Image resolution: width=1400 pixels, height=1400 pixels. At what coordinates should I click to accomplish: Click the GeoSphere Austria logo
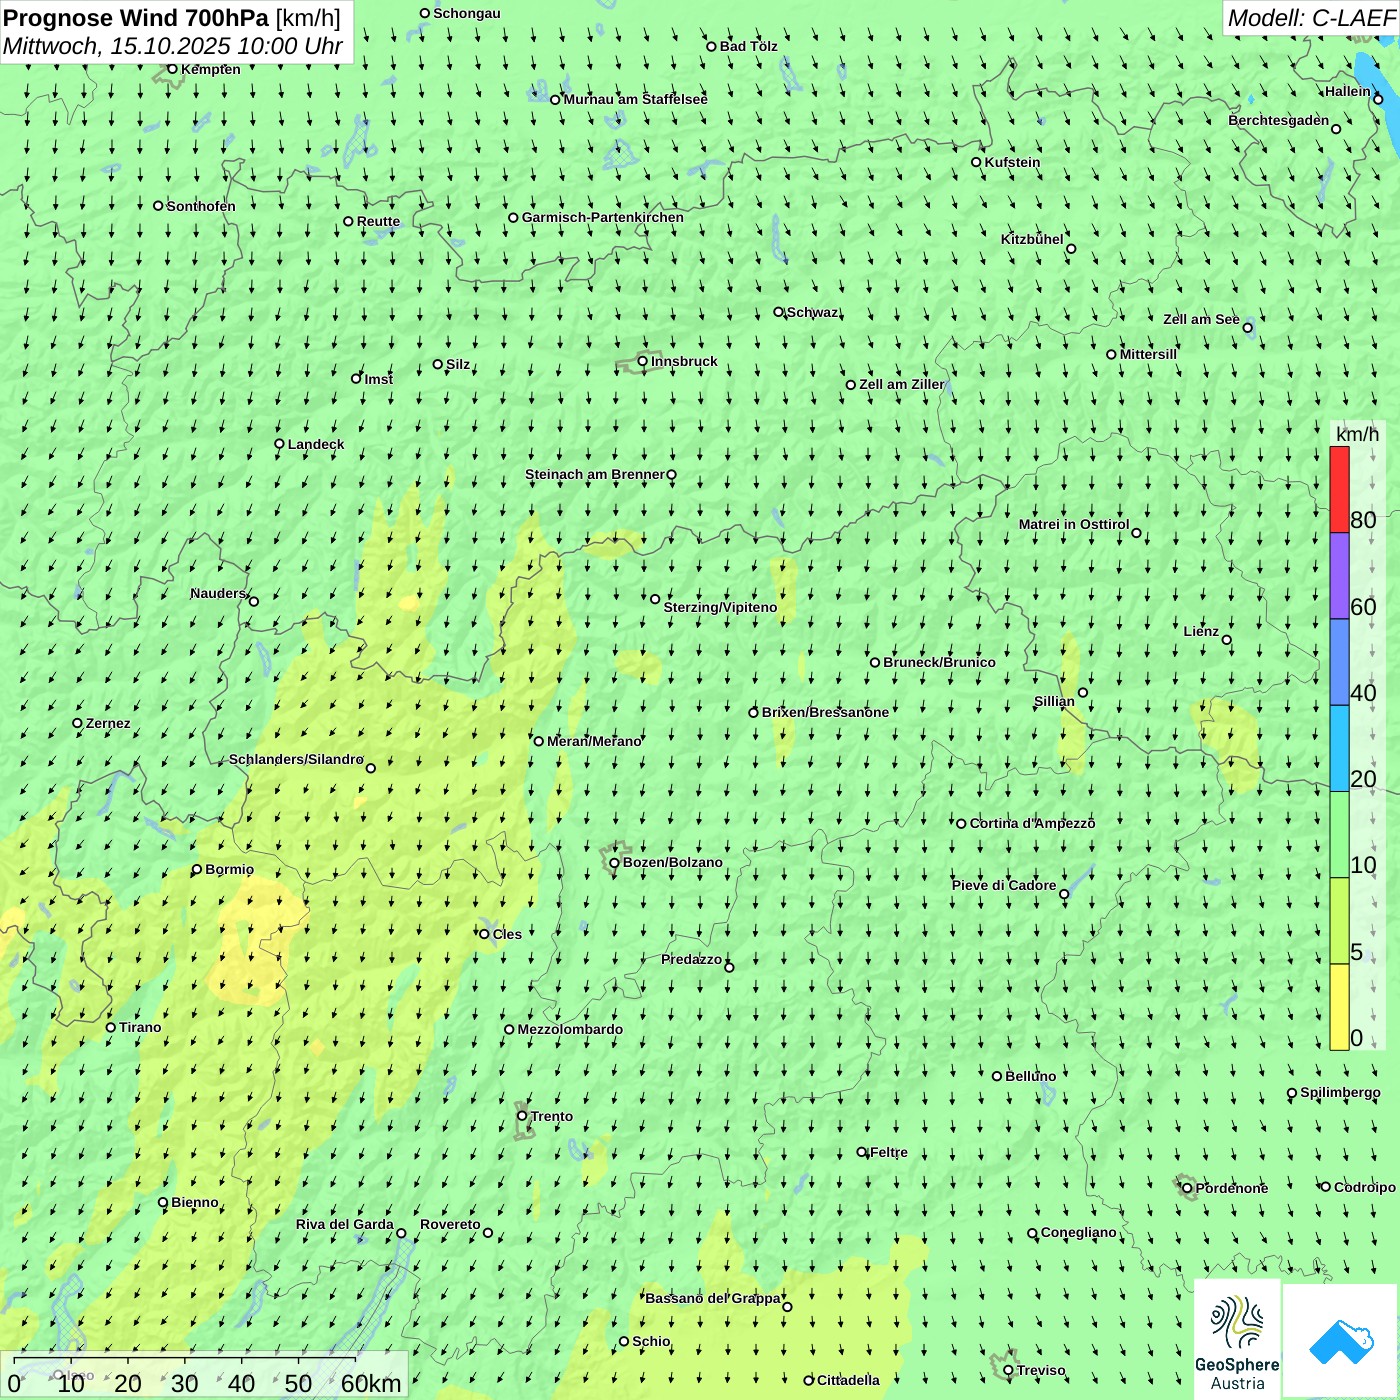click(x=1237, y=1340)
